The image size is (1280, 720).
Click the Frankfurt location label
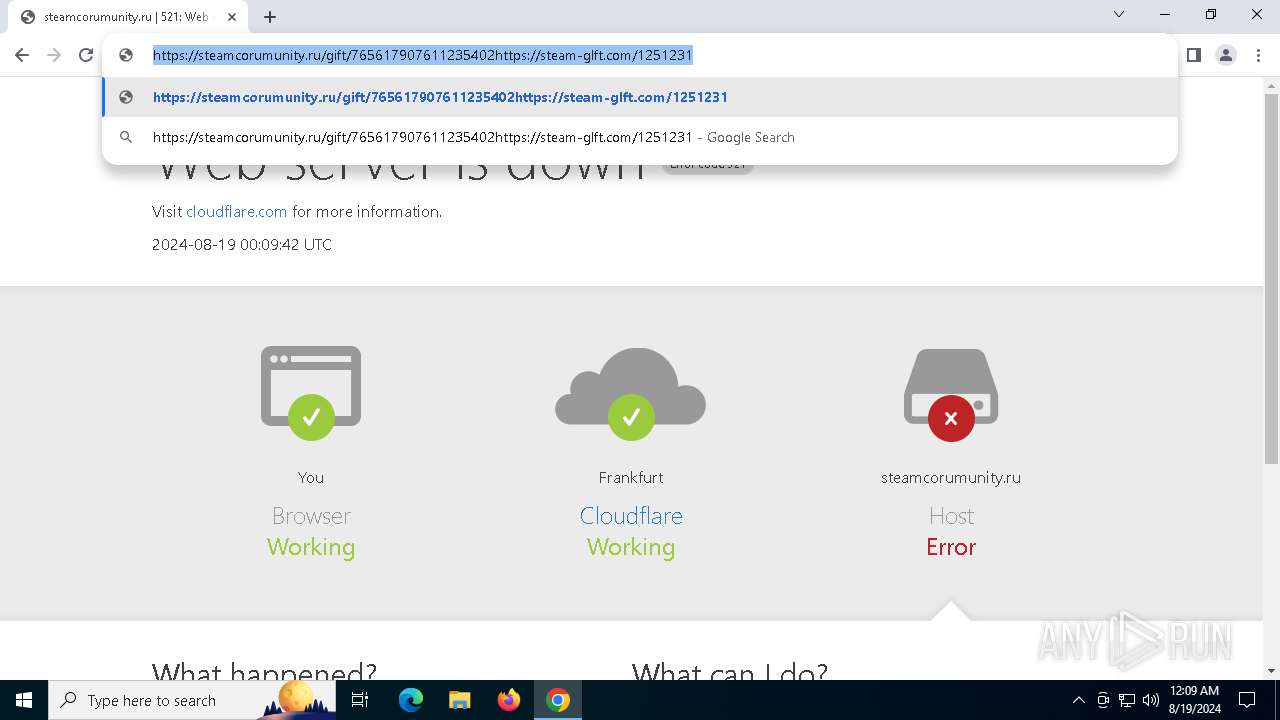[x=631, y=478]
